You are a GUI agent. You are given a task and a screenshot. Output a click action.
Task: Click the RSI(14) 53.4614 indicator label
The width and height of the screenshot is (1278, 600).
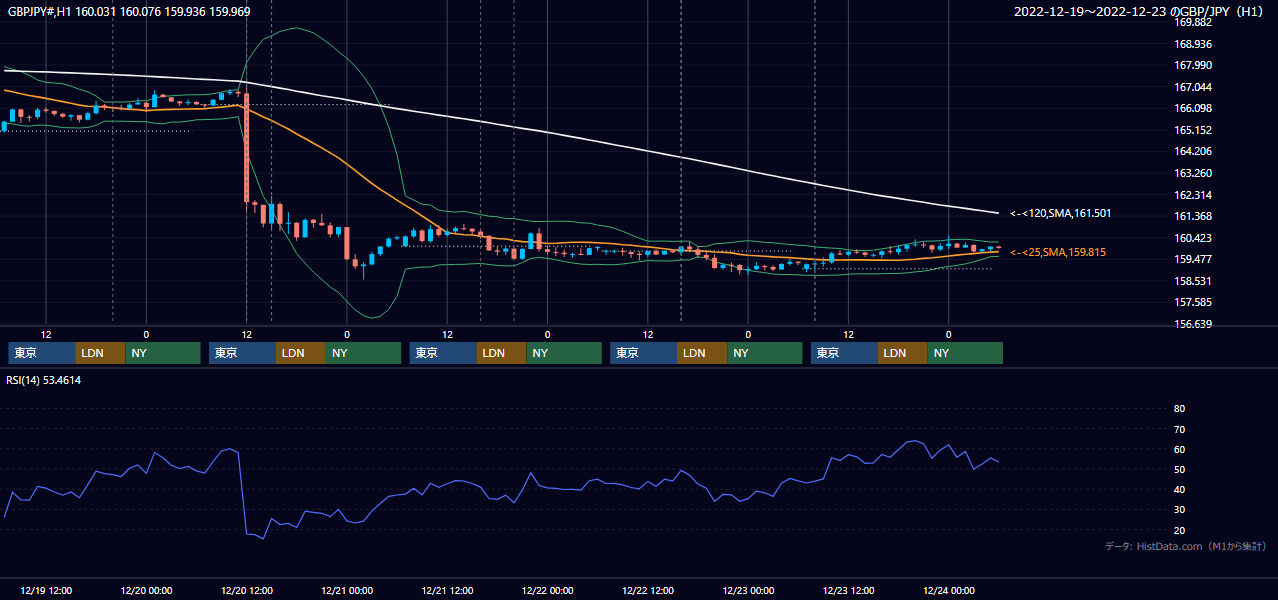pyautogui.click(x=44, y=380)
